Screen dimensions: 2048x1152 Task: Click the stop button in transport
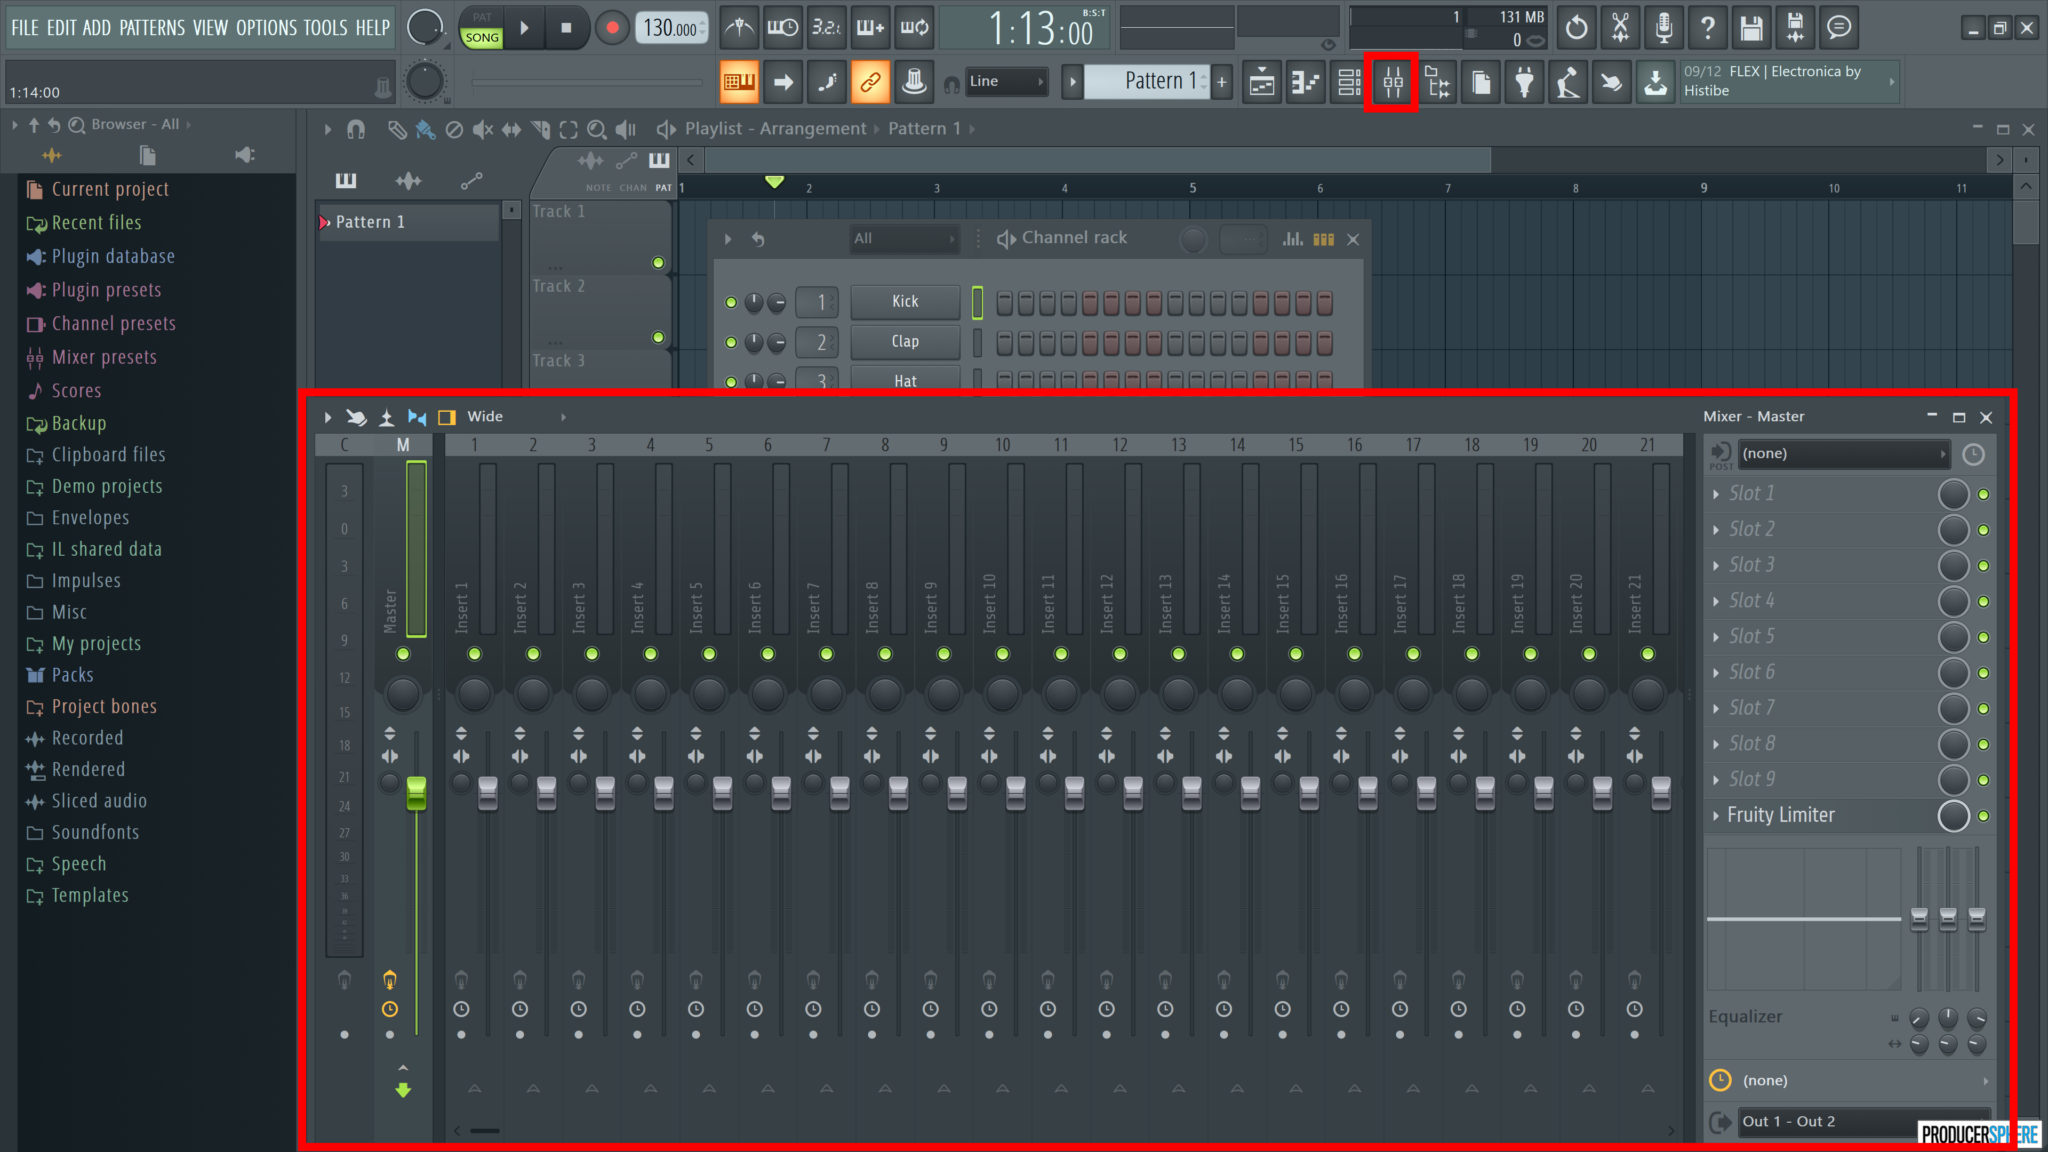tap(563, 28)
